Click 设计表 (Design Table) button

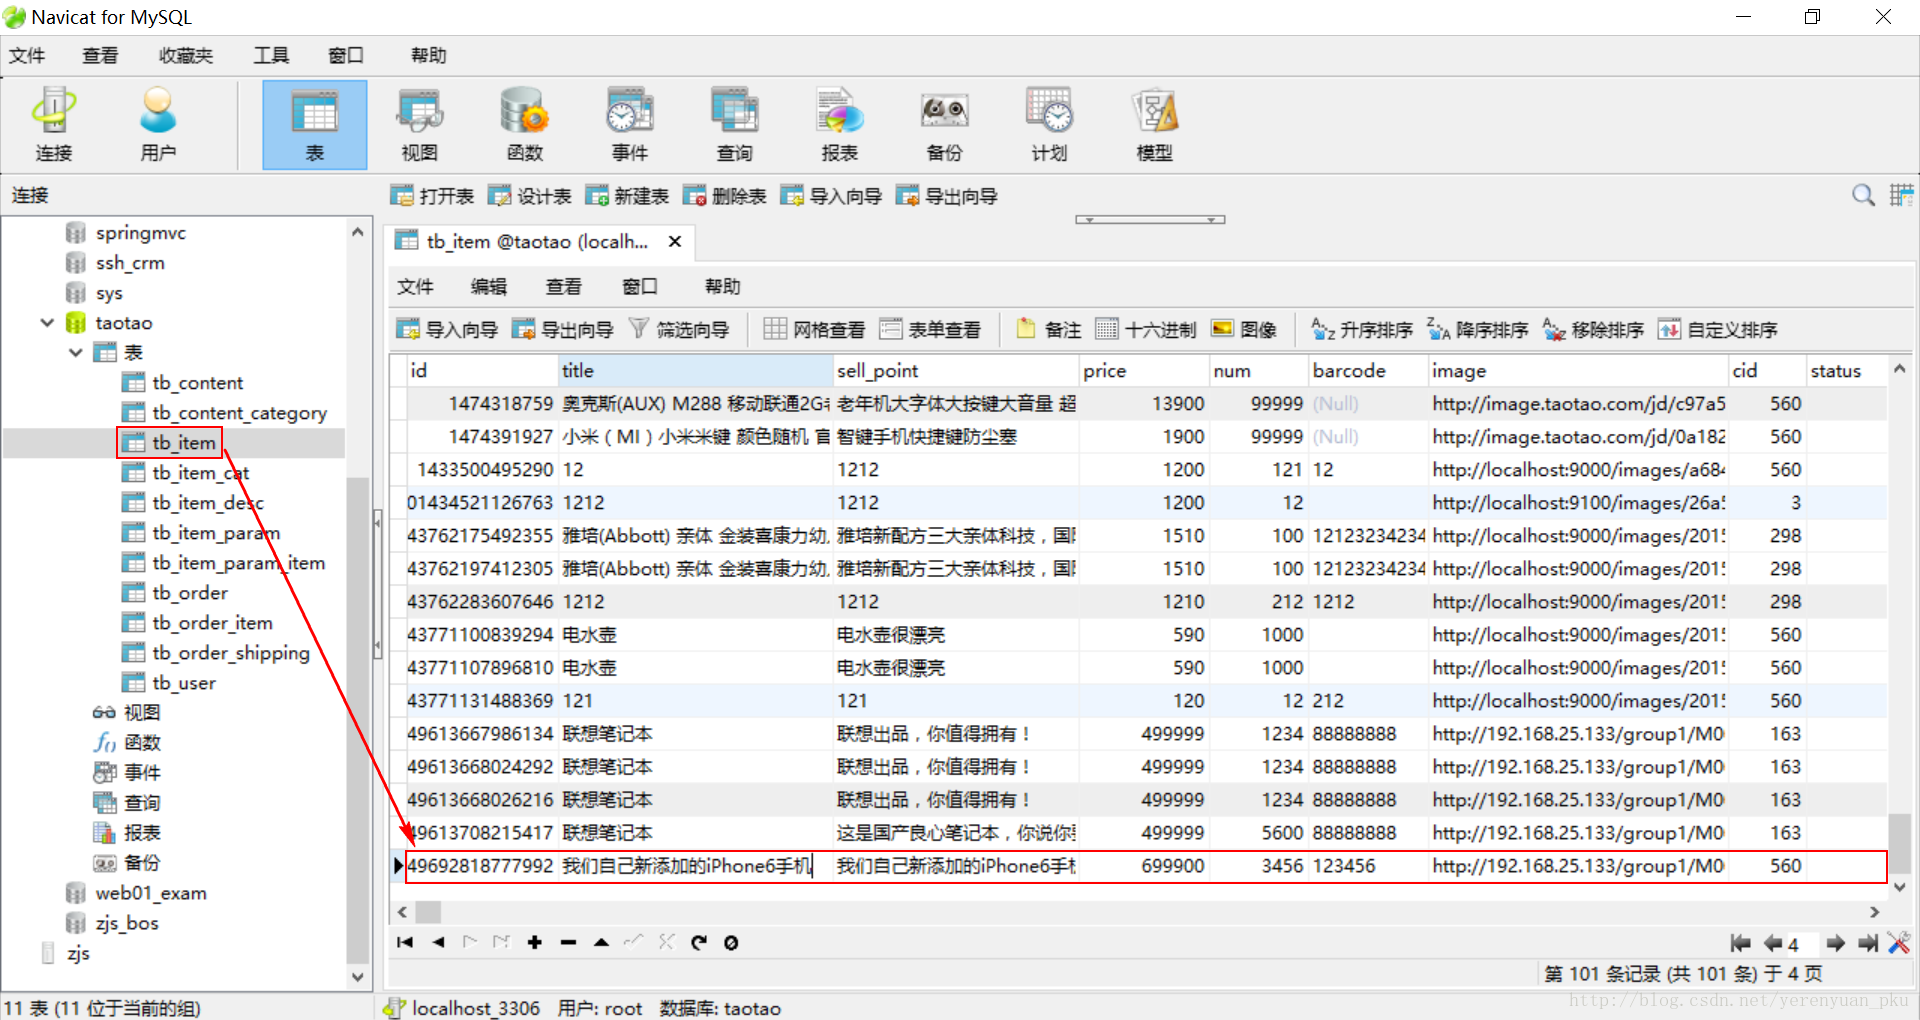530,196
